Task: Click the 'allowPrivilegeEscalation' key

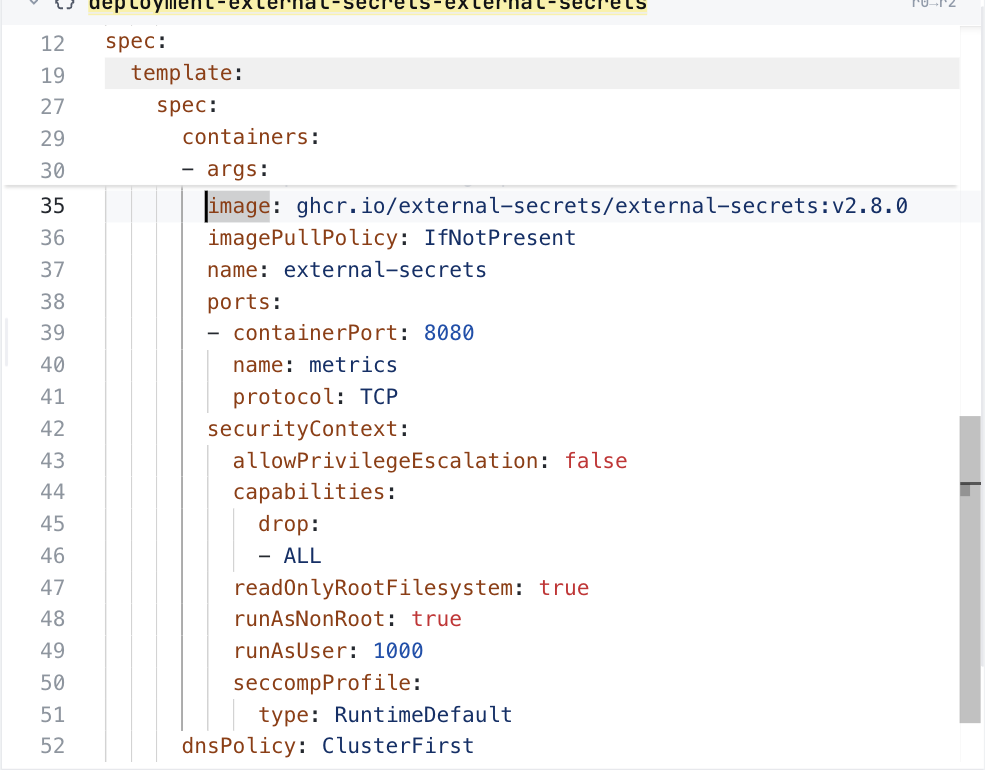Action: pos(386,461)
